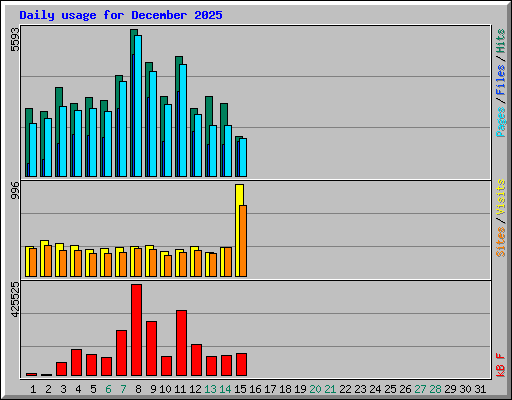Screen dimensions: 512x400
Task: Click the cyan pages bar for day 13
Action: [213, 151]
